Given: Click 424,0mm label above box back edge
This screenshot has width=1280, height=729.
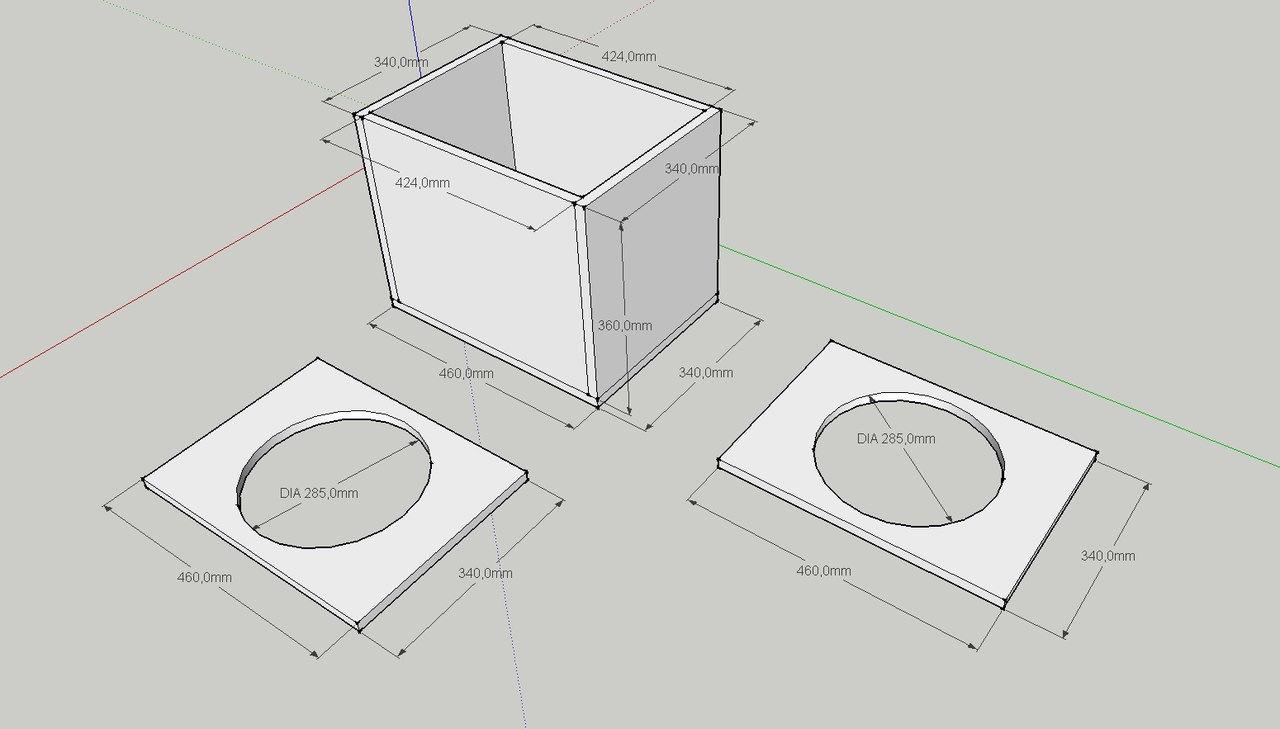Looking at the screenshot, I should [629, 57].
